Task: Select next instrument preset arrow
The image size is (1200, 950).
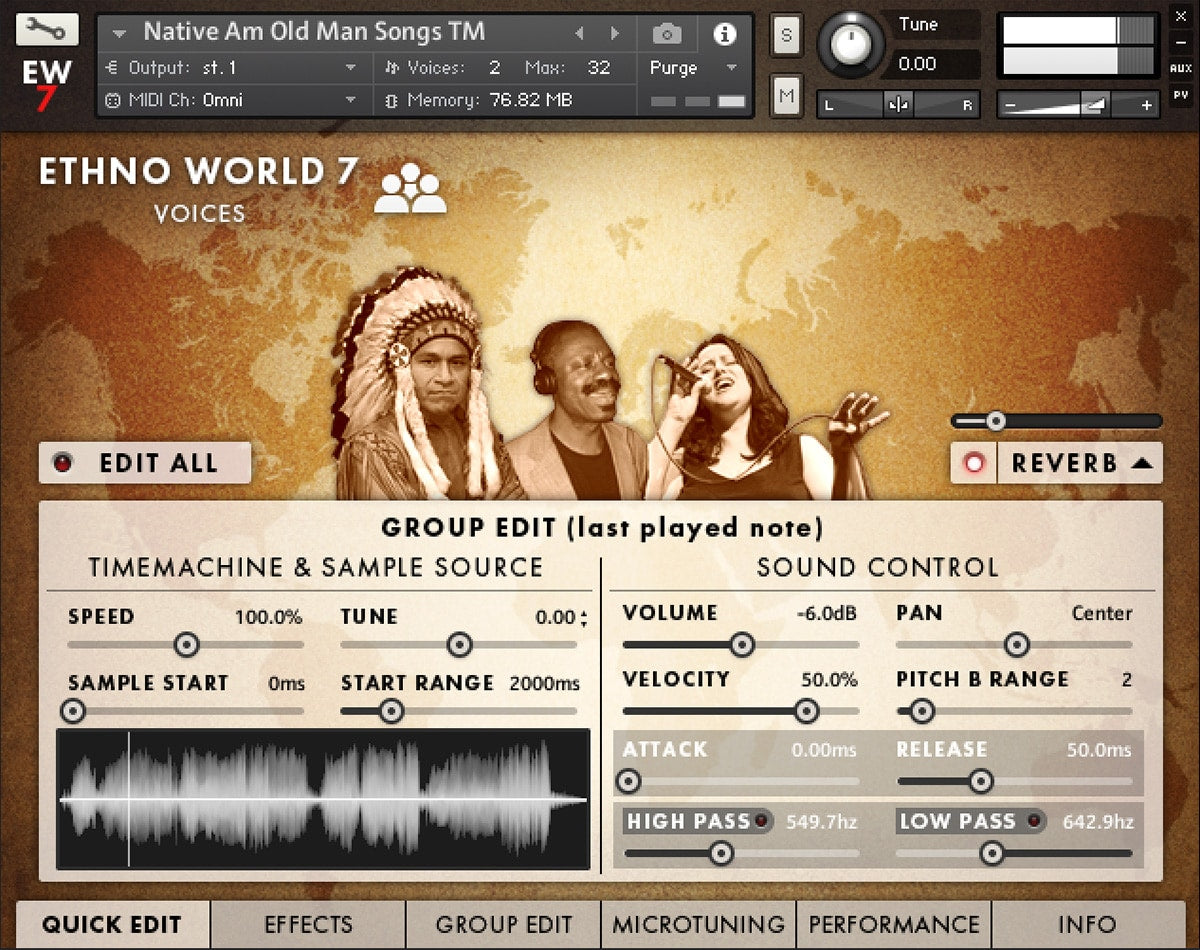Action: [614, 33]
